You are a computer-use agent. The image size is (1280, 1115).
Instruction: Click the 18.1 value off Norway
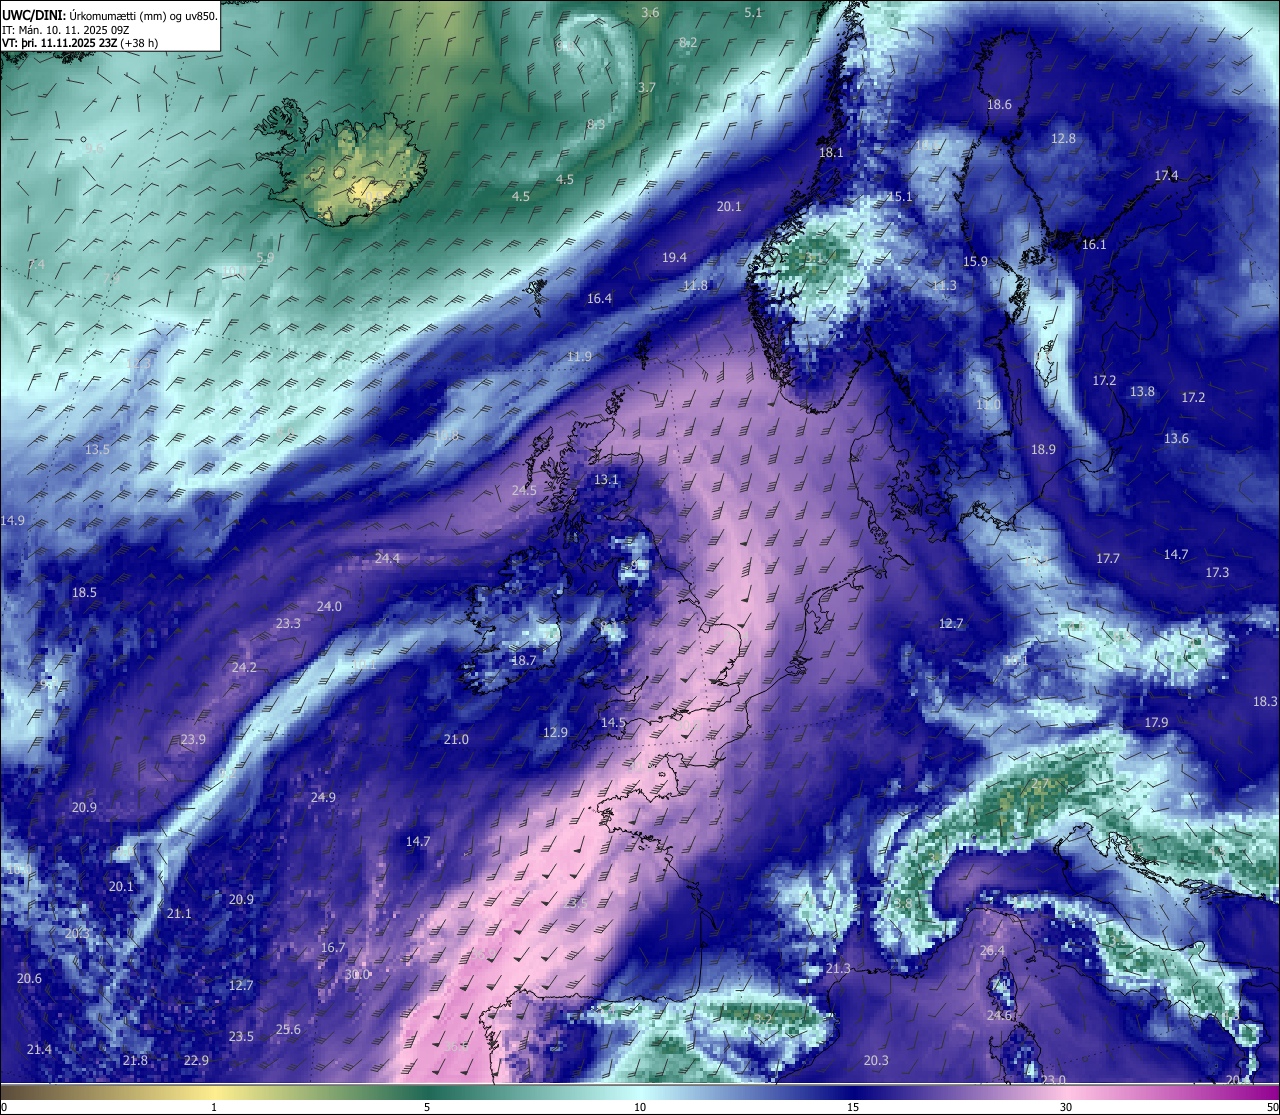coord(831,152)
